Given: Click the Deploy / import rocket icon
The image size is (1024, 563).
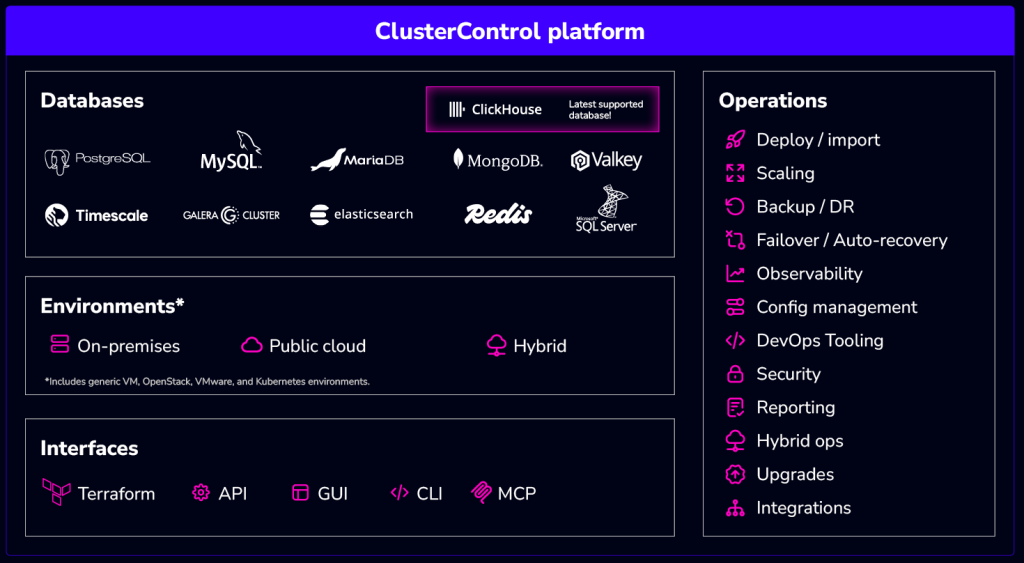Looking at the screenshot, I should [x=735, y=140].
